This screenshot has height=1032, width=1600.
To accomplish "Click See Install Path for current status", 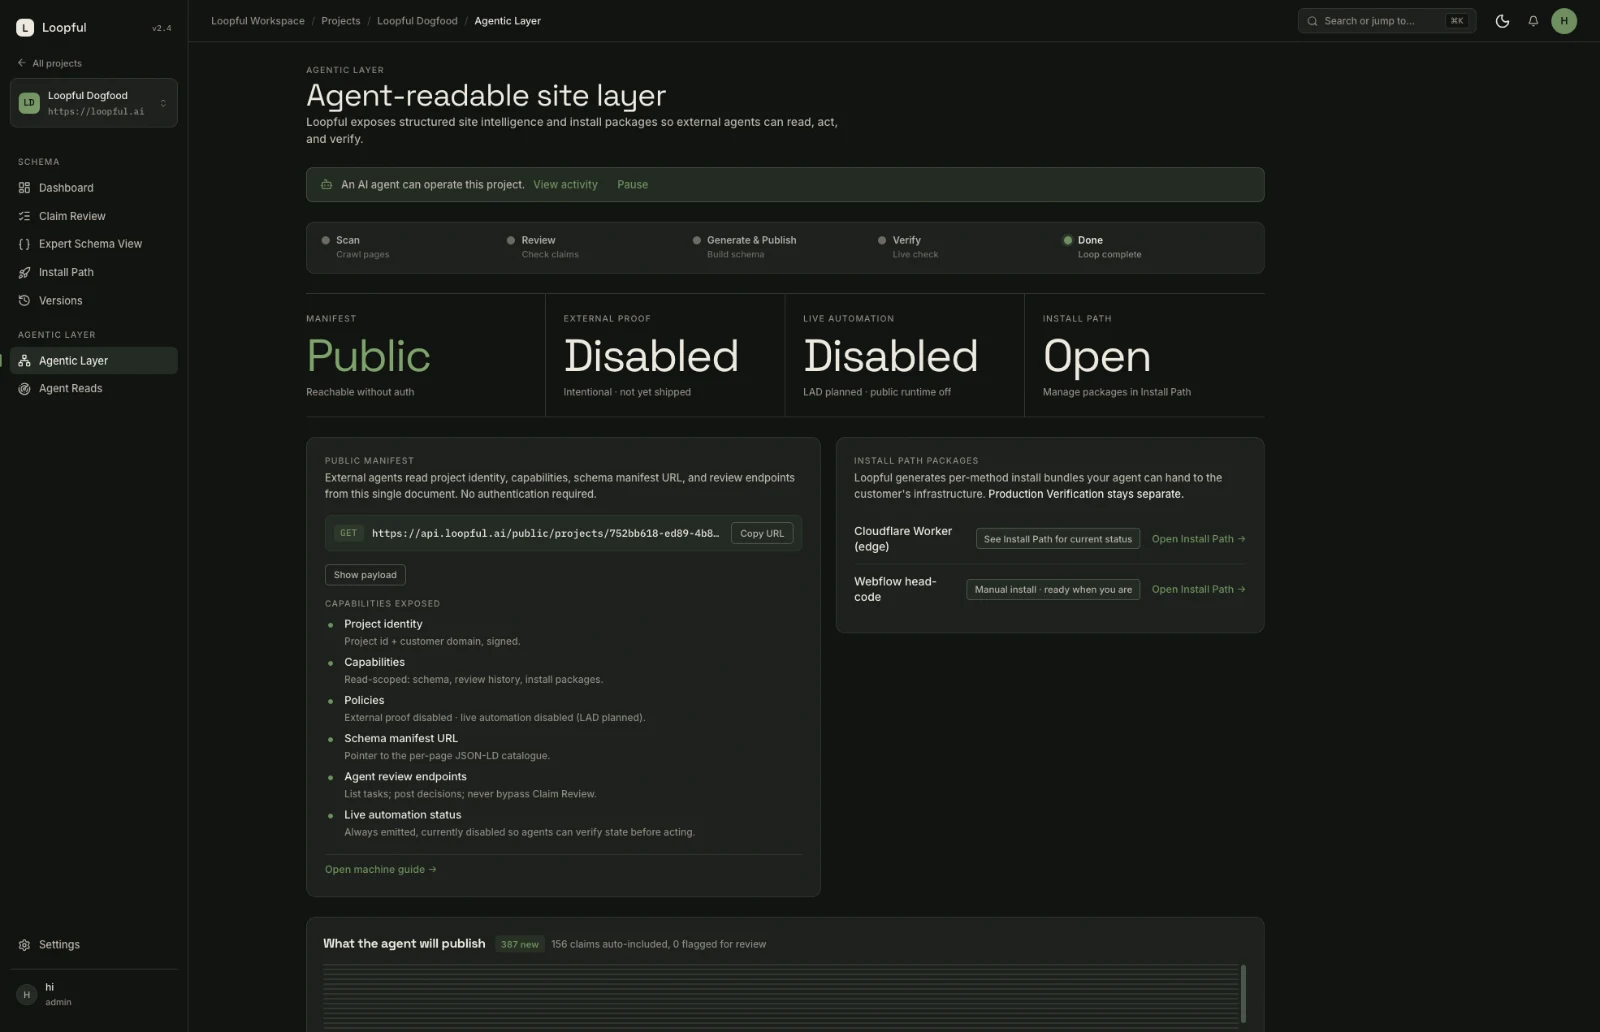I will (1058, 539).
